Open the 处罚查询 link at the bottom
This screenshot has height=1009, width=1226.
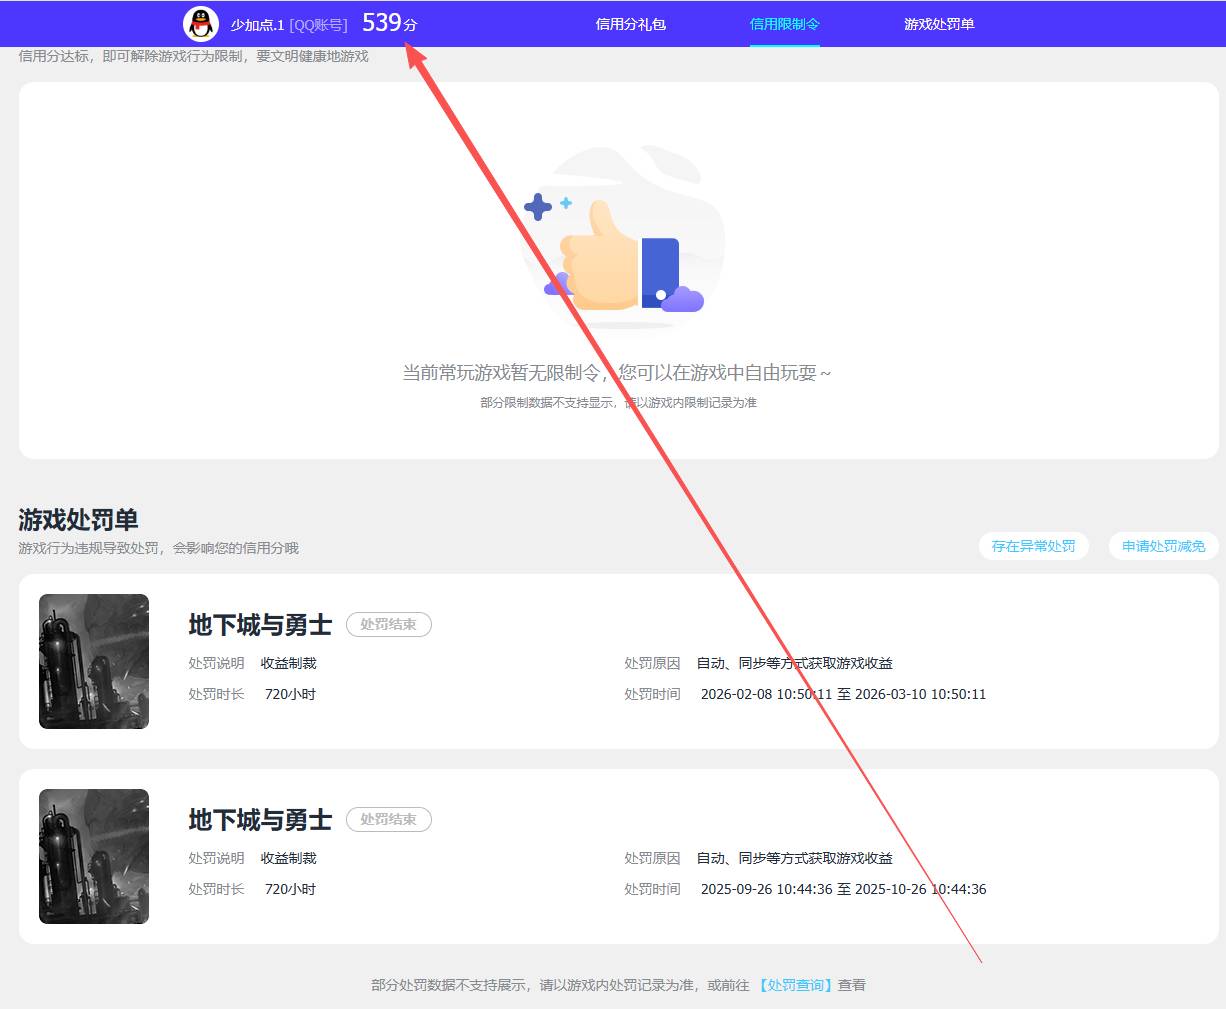795,985
